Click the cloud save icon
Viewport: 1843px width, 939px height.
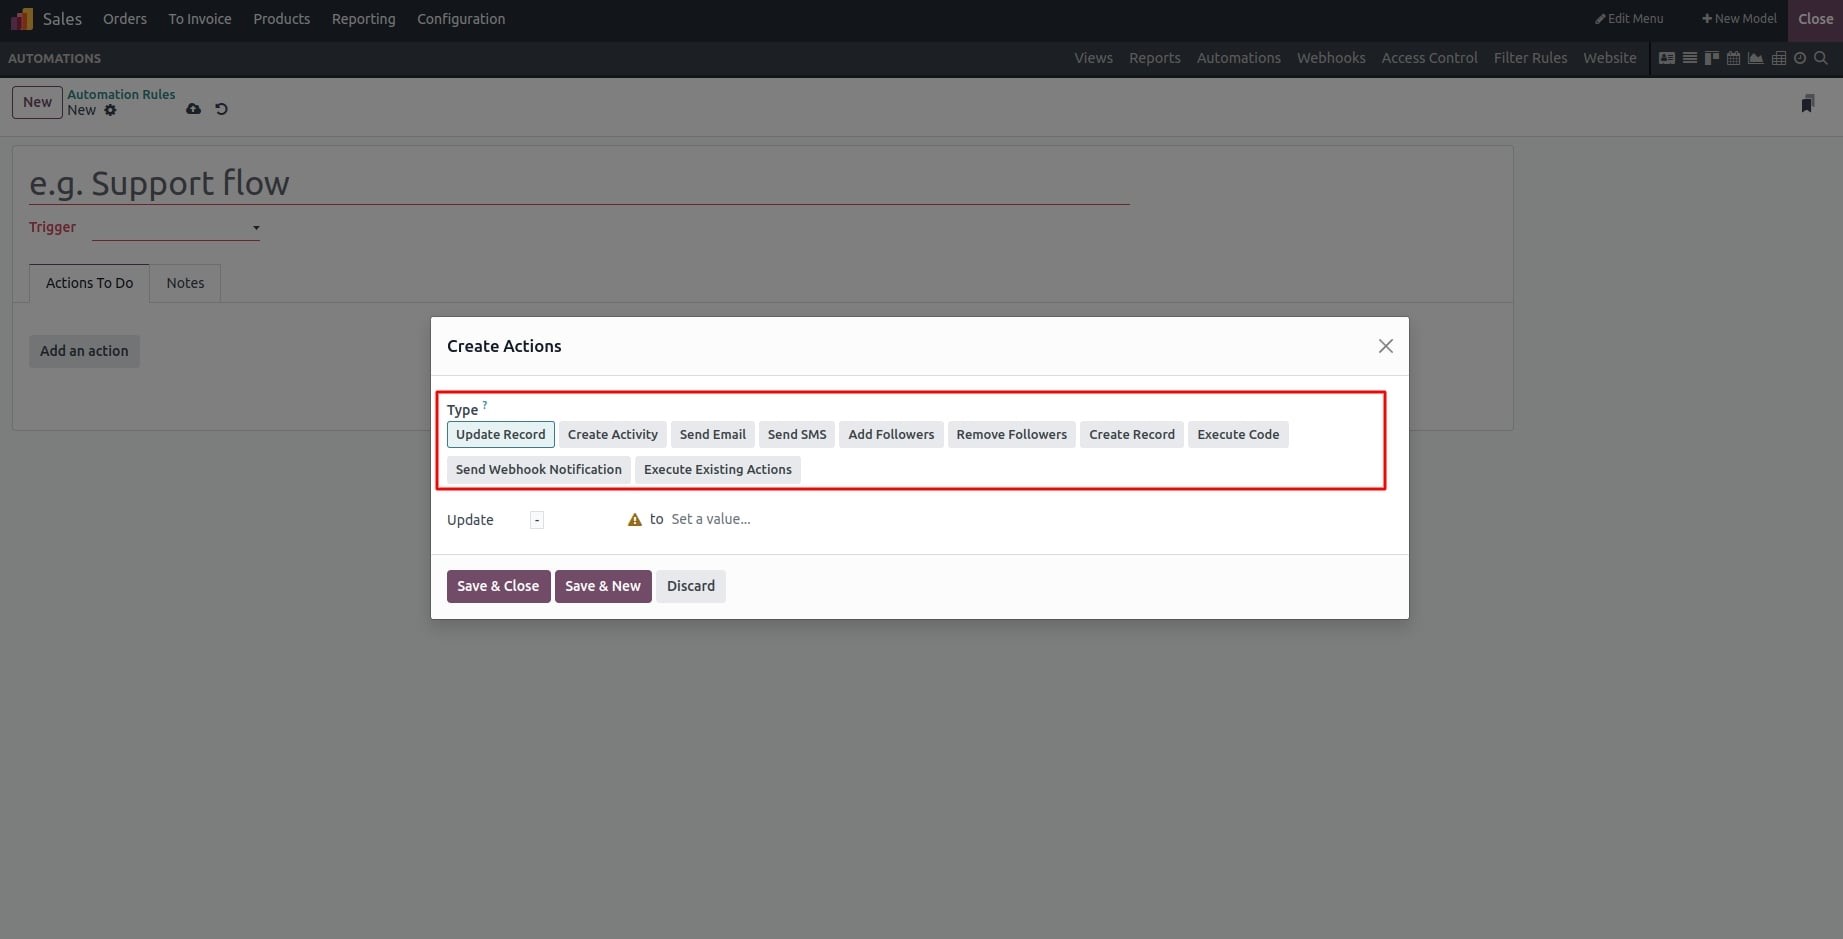(193, 109)
